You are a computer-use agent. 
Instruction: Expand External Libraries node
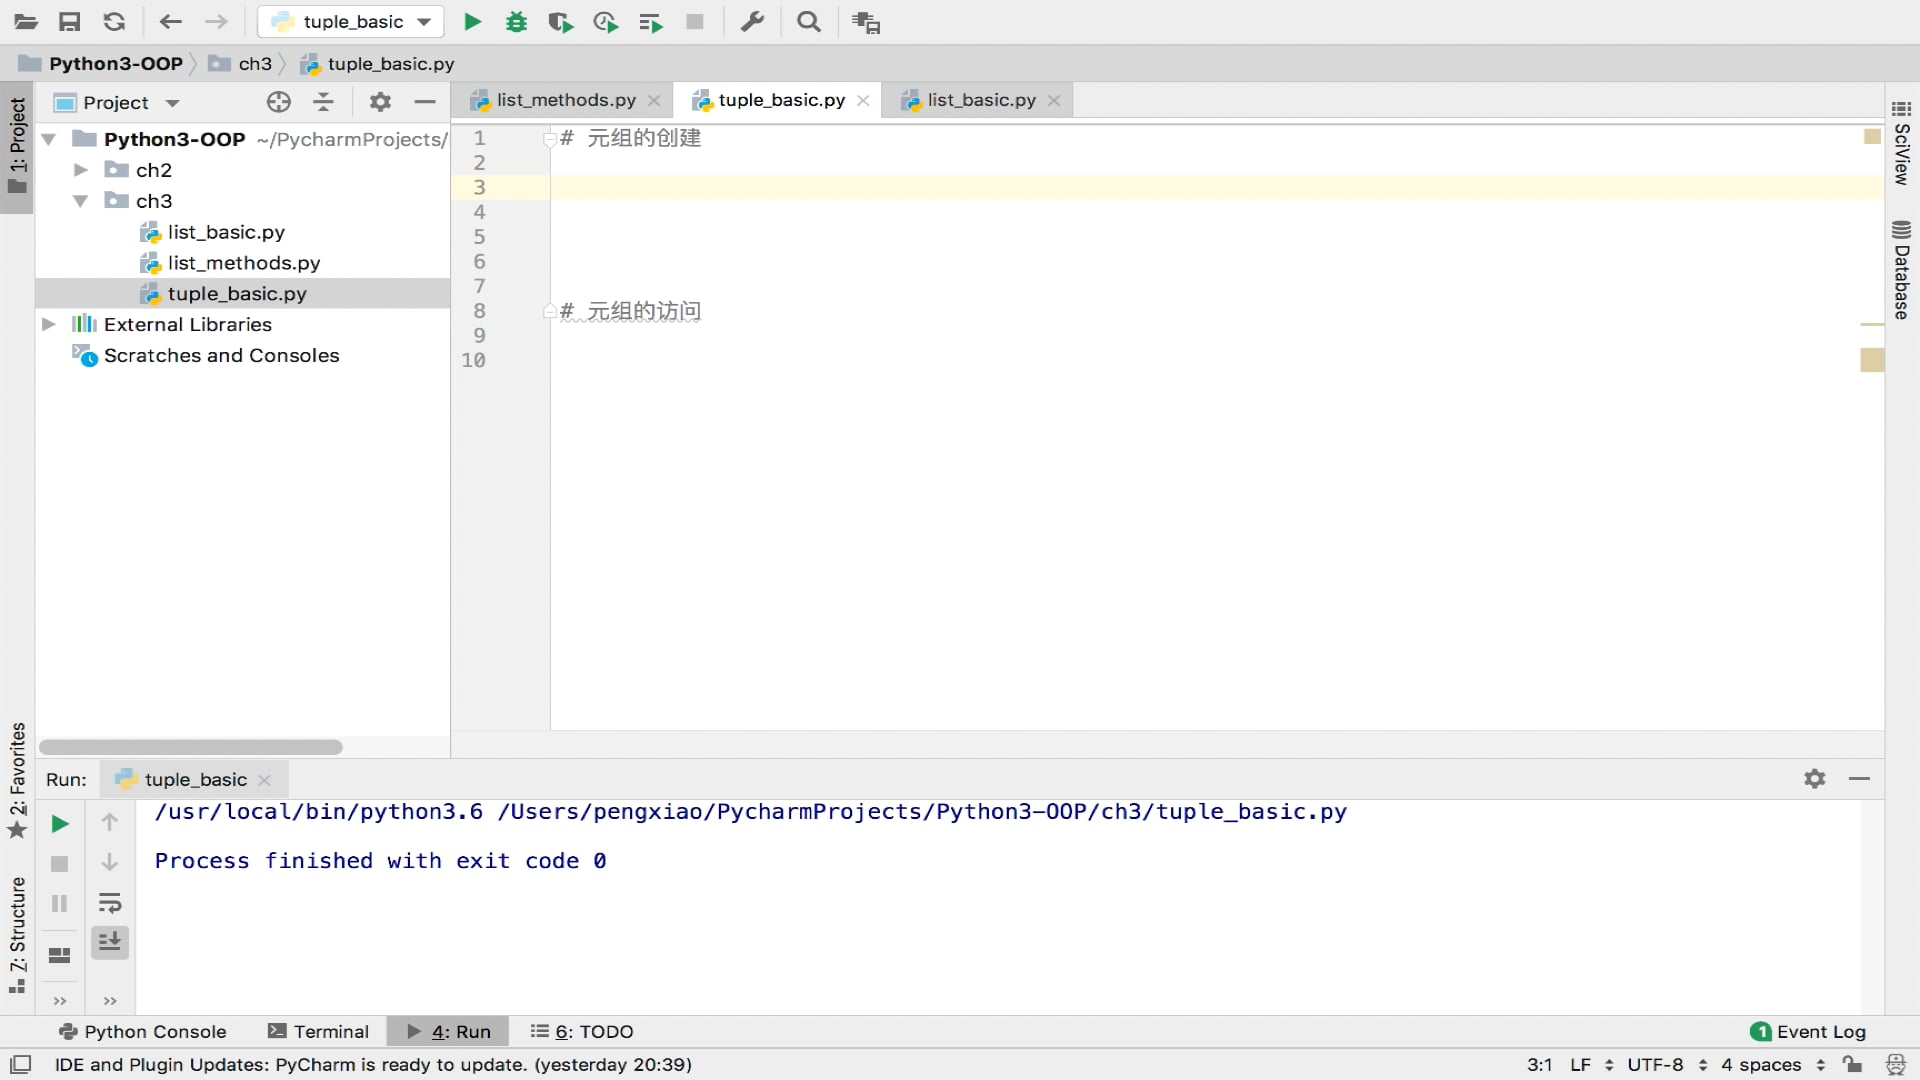pyautogui.click(x=48, y=324)
